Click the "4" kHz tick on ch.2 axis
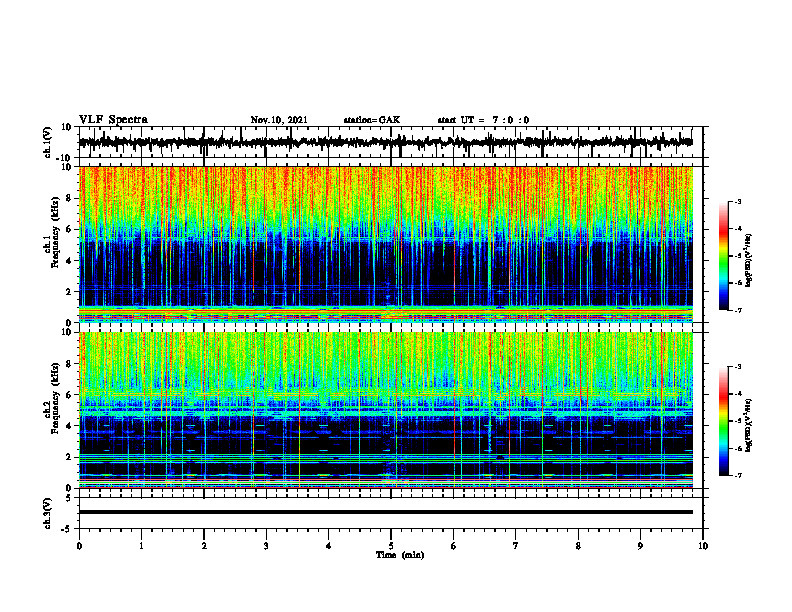Screen dimensions: 792x612 click(70, 426)
